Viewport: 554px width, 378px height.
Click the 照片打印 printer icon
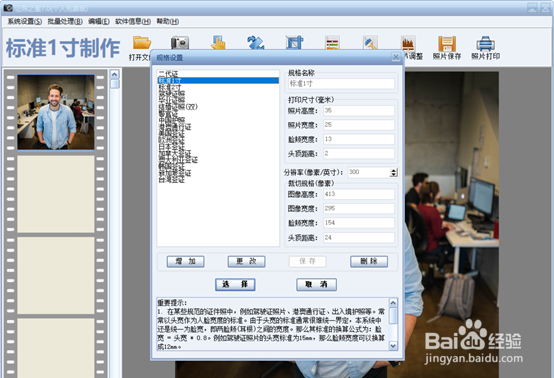click(x=485, y=43)
